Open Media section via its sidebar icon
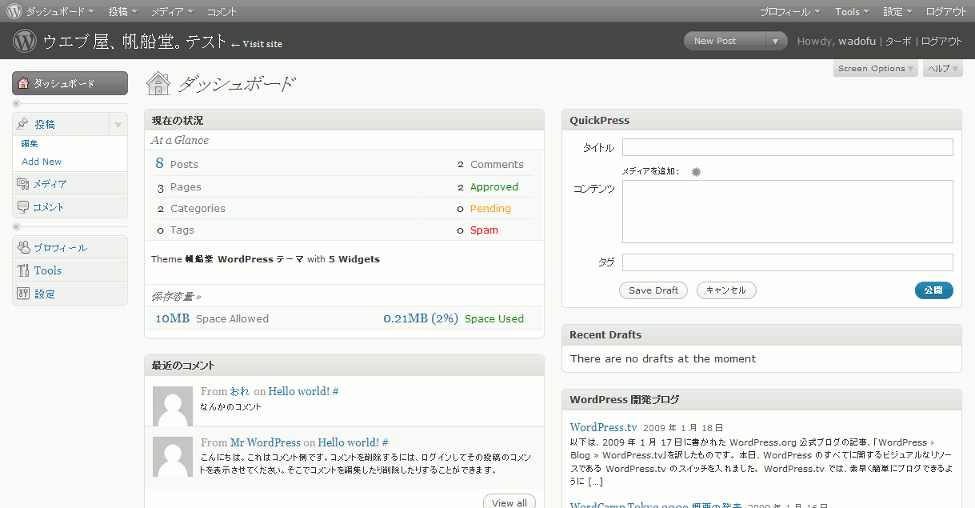 [24, 184]
